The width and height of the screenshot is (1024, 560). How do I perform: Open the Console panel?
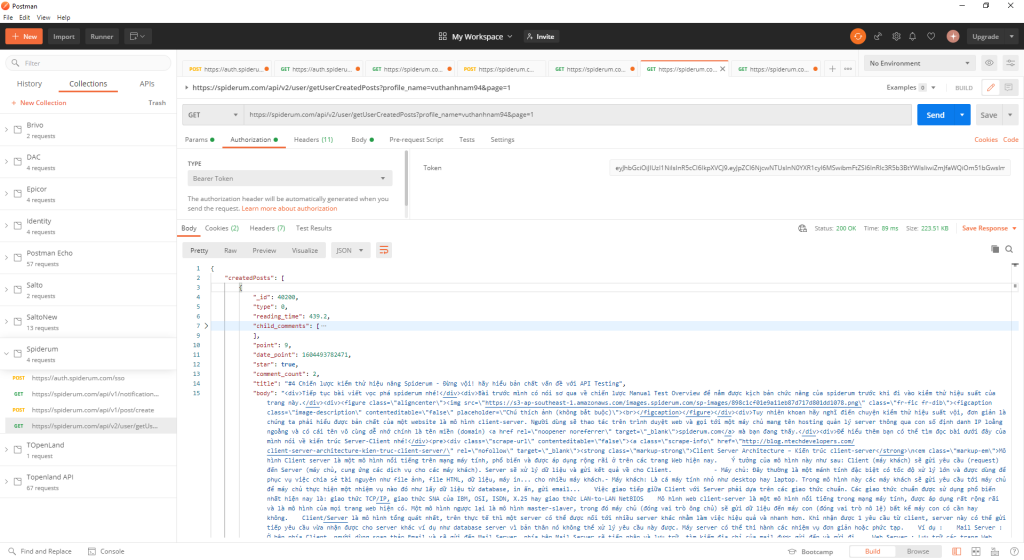(106, 552)
